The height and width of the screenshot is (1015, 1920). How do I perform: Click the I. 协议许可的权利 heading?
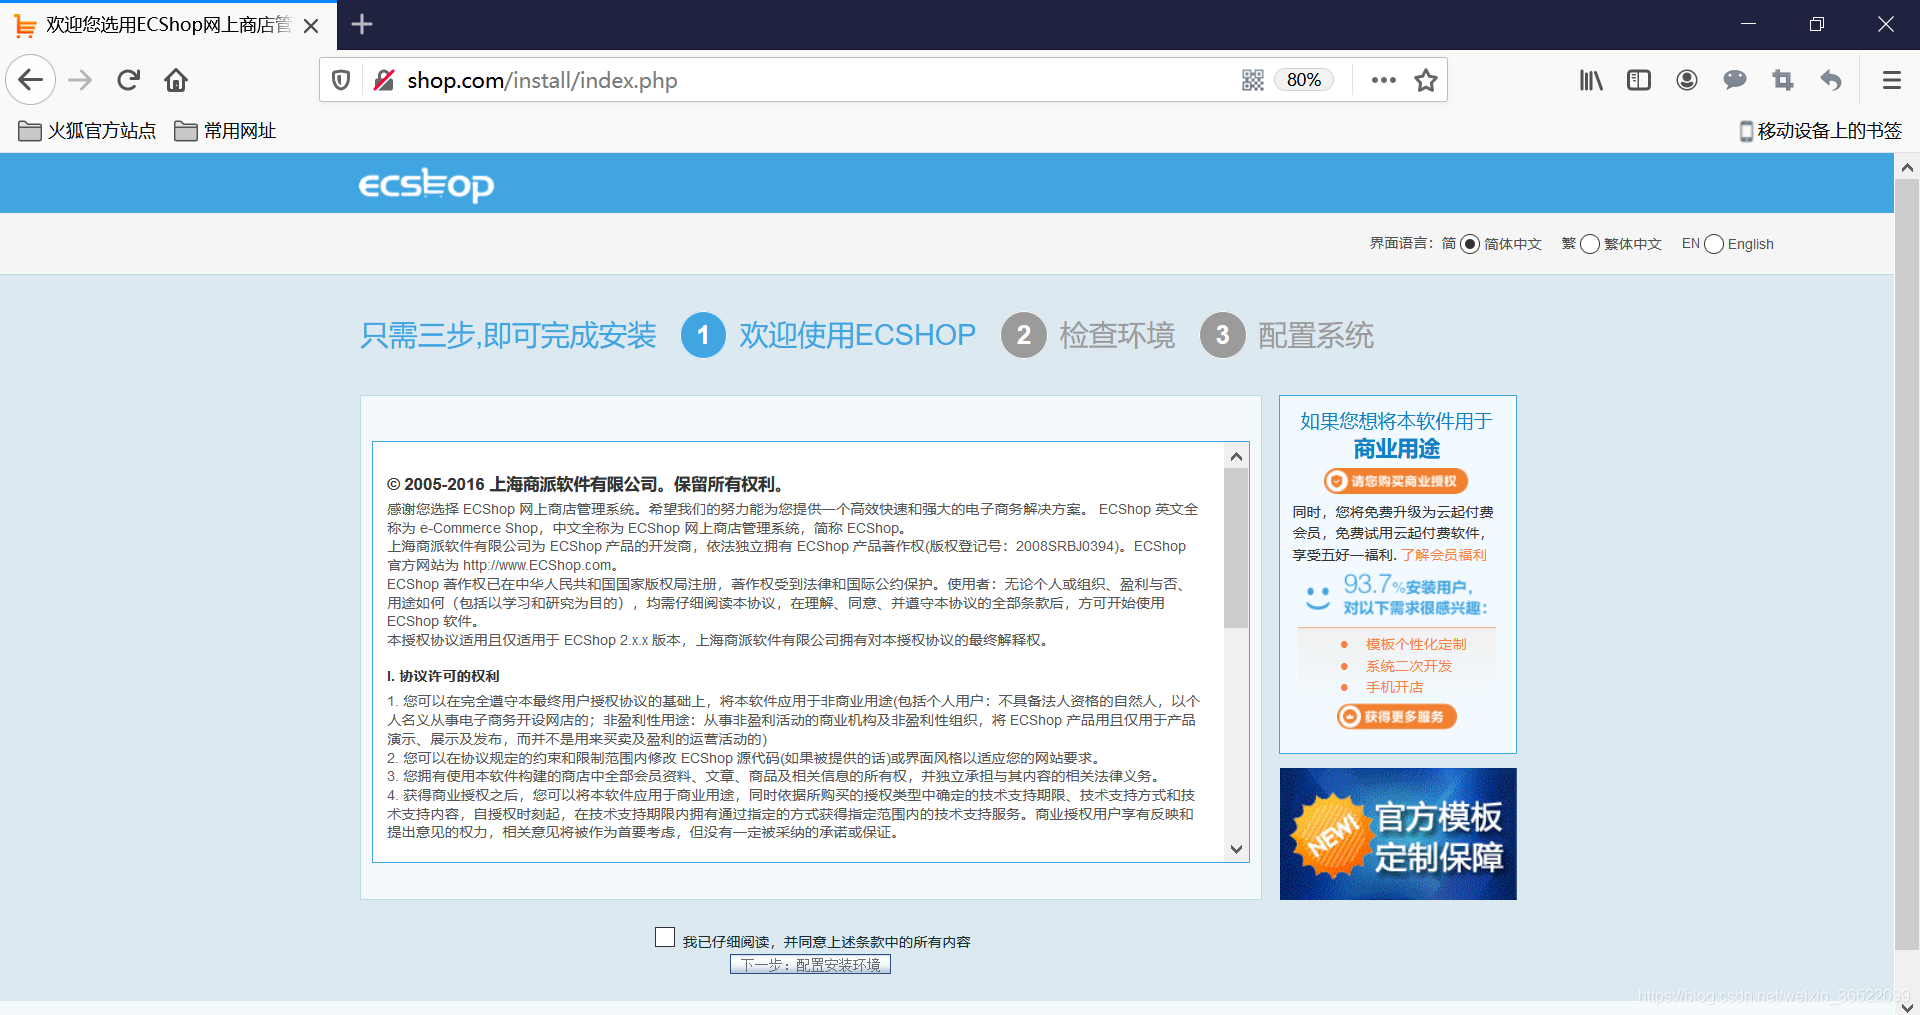coord(443,676)
